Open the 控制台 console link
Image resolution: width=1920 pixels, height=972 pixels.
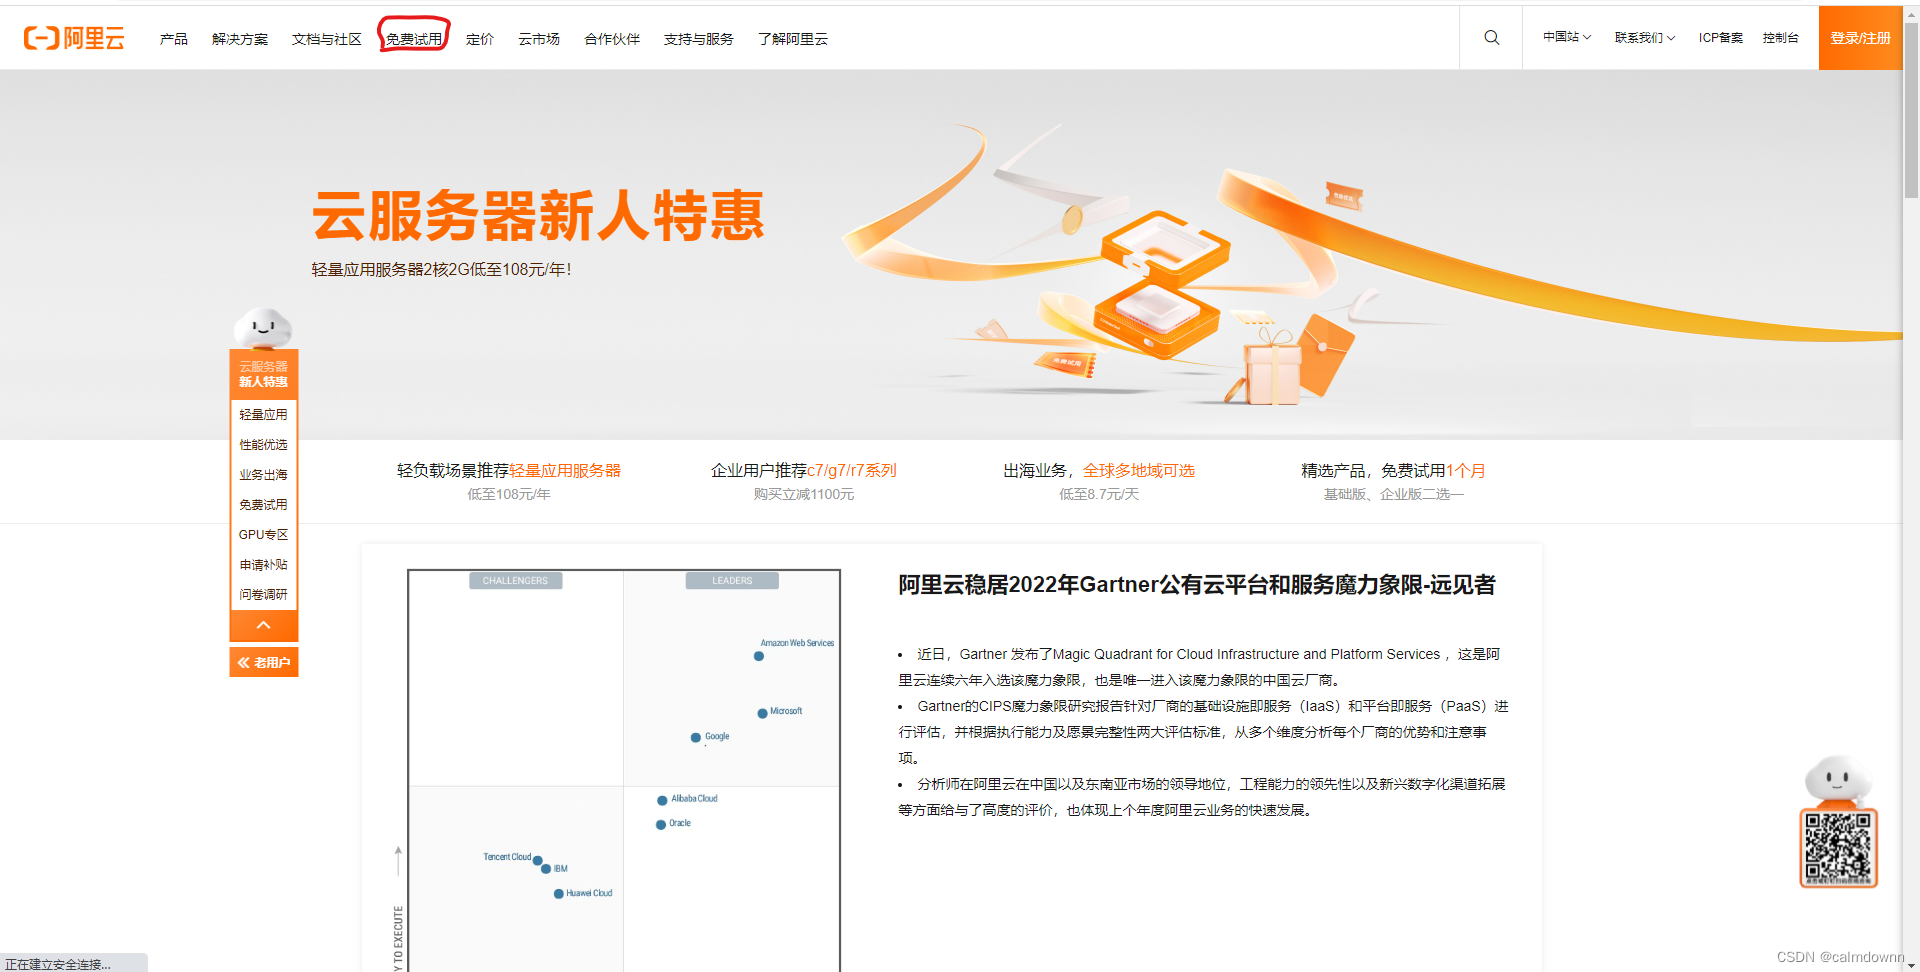[x=1781, y=37]
